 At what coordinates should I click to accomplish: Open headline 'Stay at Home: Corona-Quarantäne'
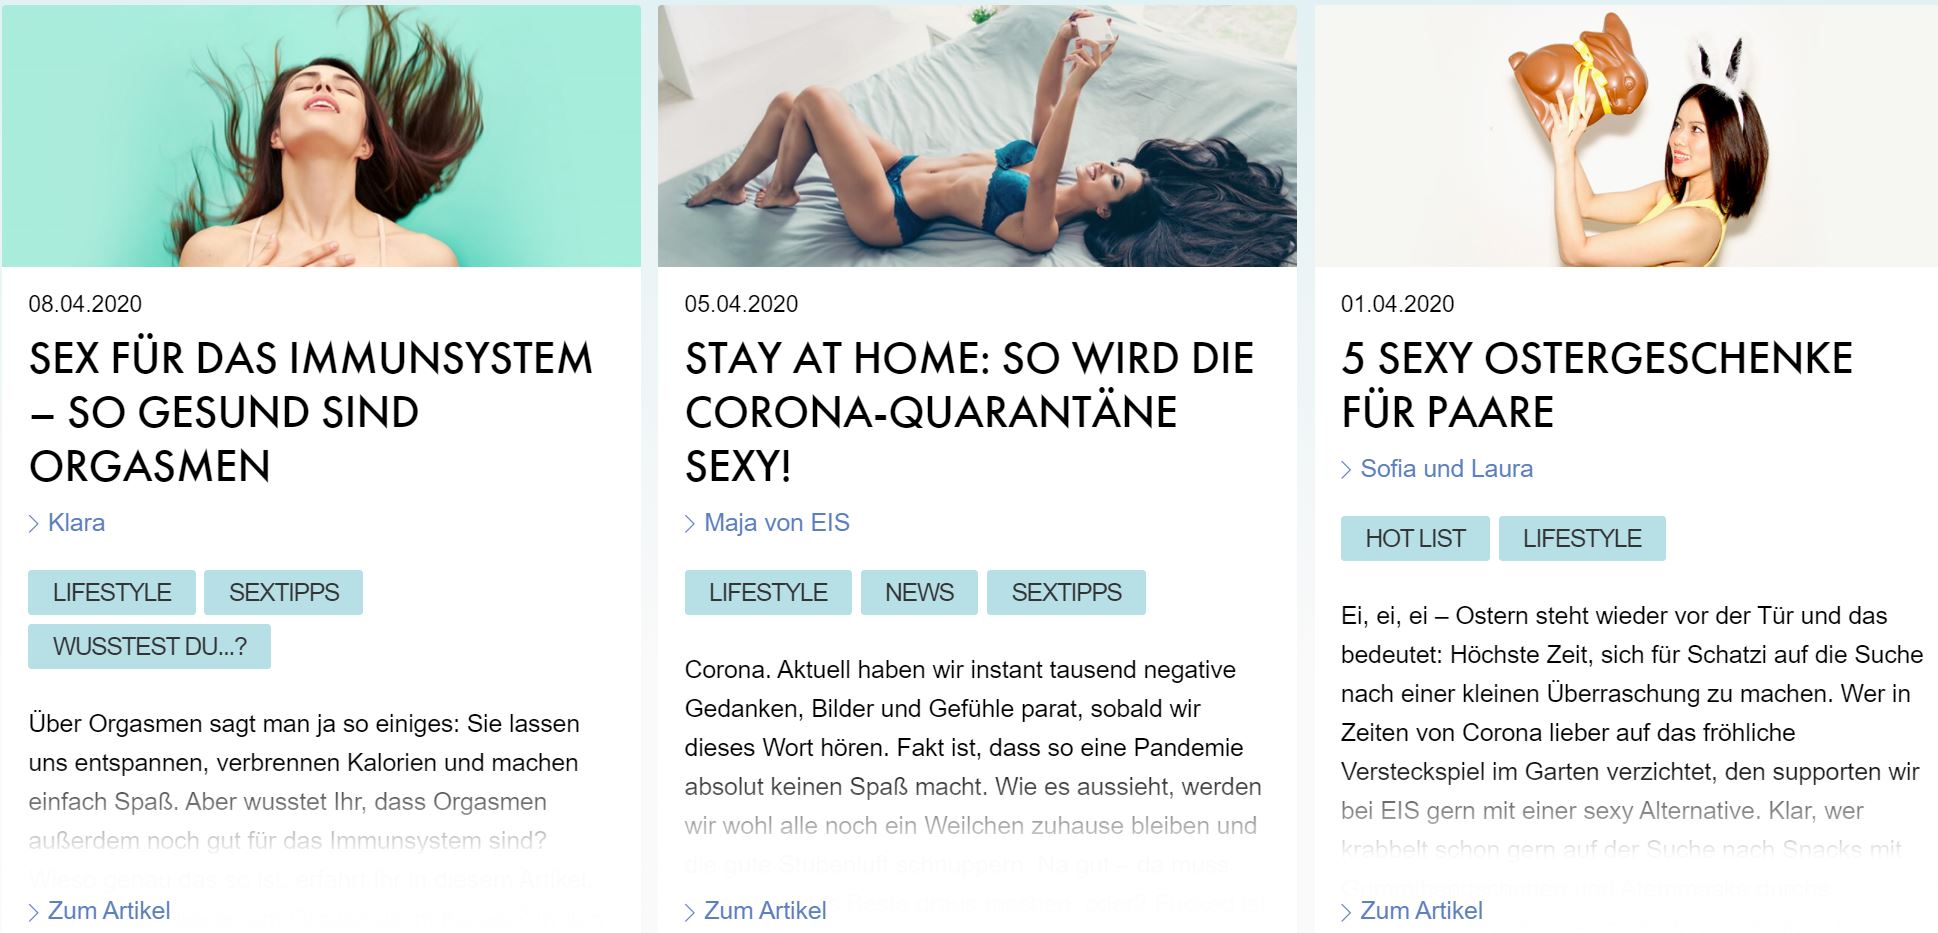tap(969, 412)
